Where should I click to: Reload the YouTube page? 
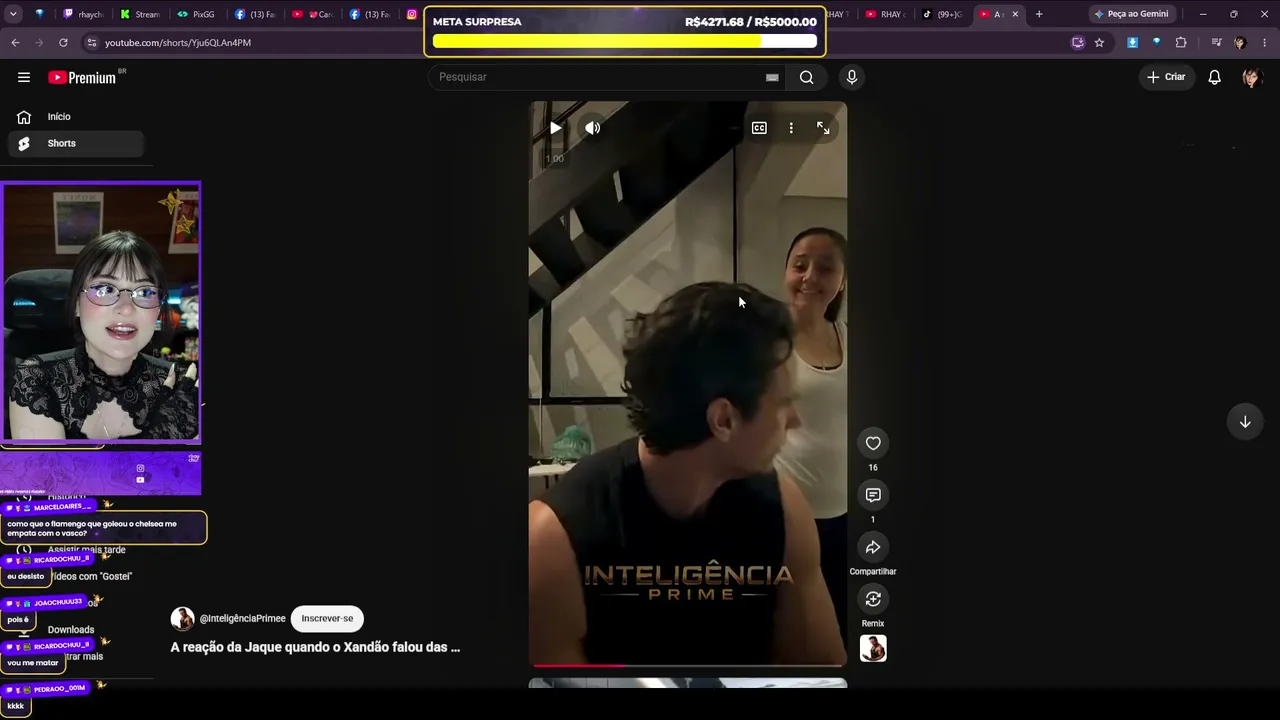[63, 43]
